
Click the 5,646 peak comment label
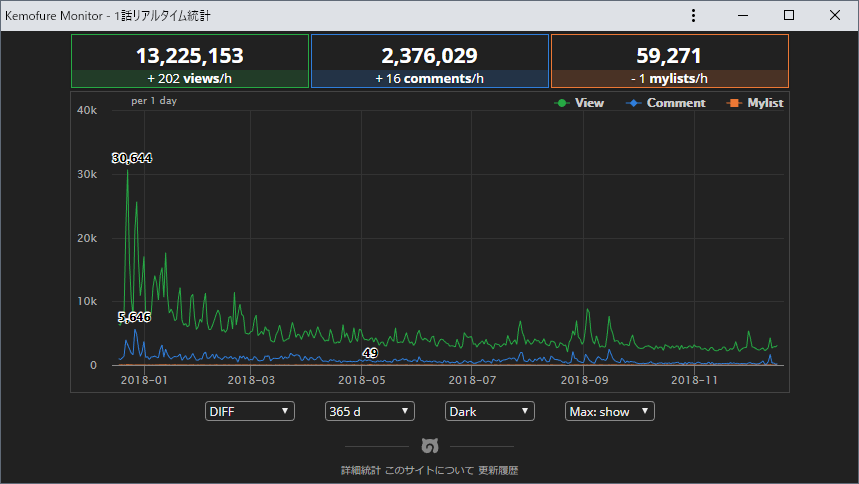(134, 317)
